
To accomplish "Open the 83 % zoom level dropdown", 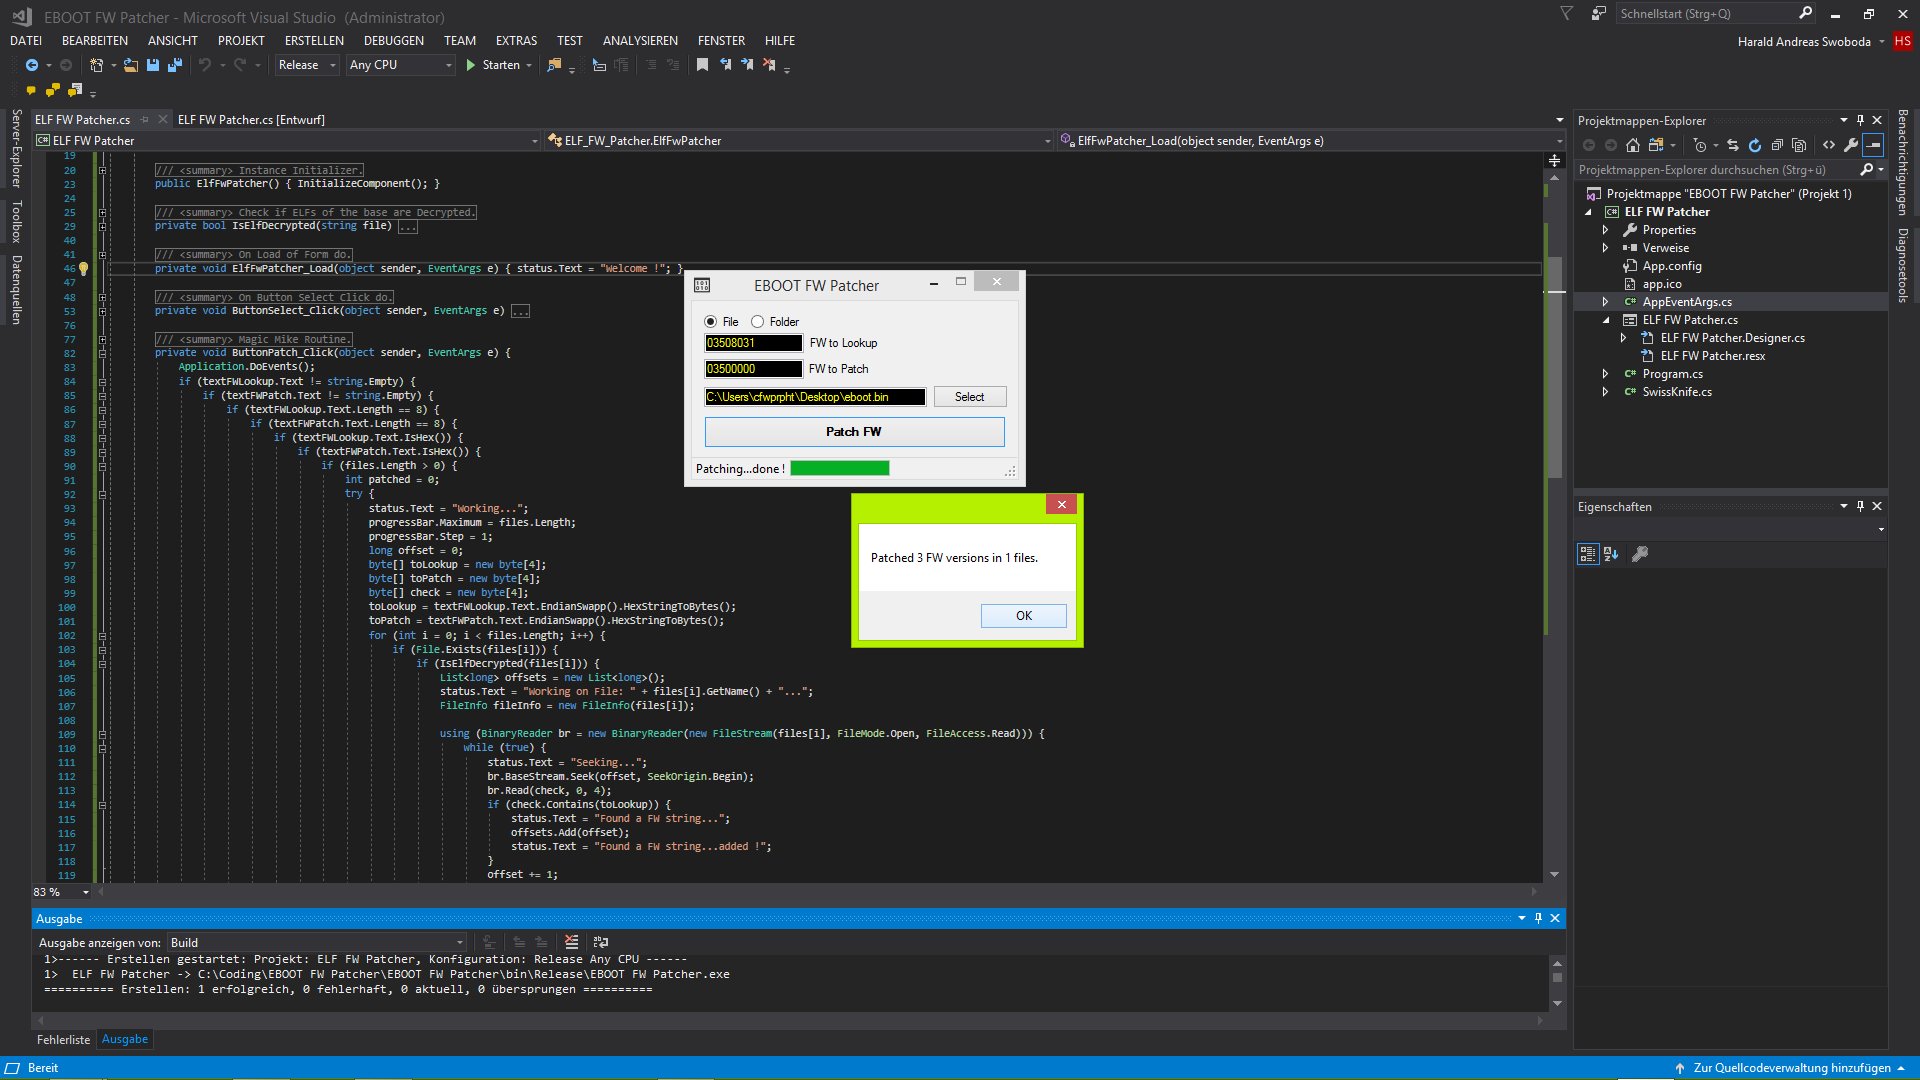I will click(x=61, y=891).
